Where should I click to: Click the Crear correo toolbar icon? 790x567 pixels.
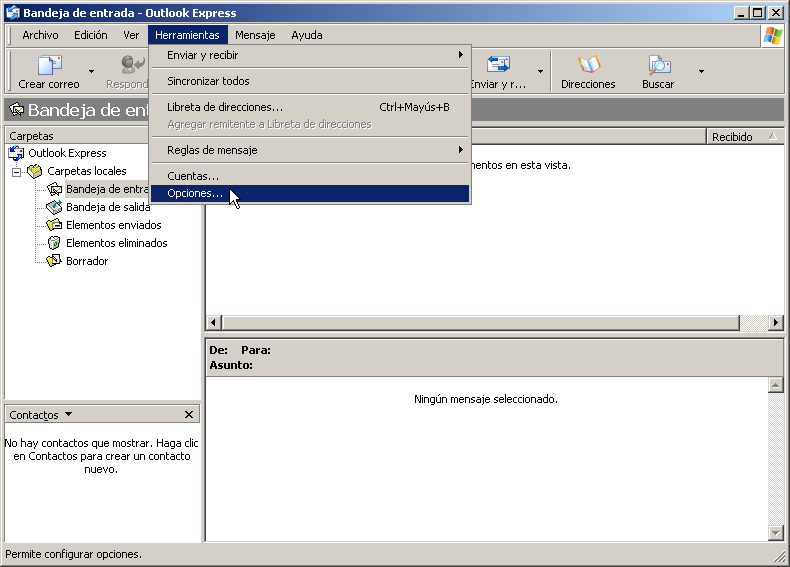(49, 66)
